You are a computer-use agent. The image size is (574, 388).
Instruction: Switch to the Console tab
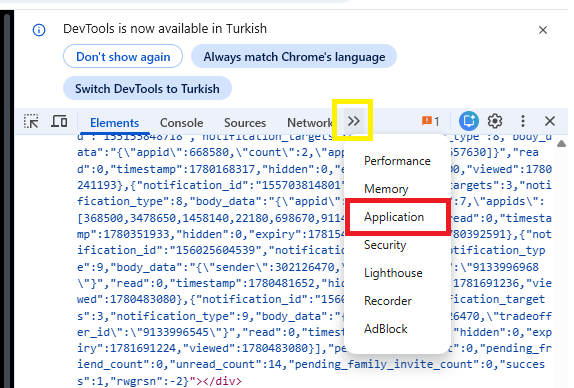[x=182, y=123]
